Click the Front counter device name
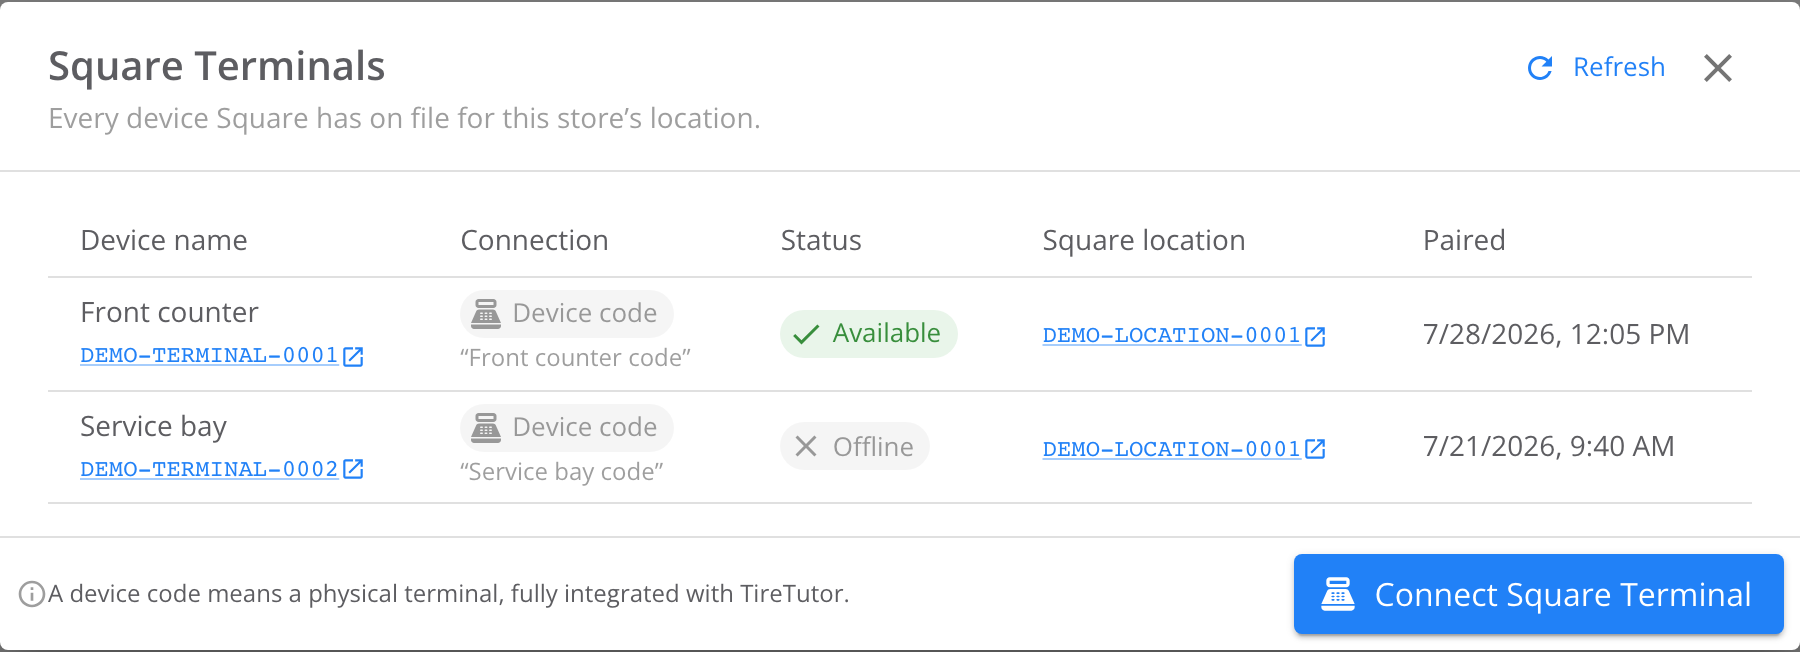 tap(169, 312)
